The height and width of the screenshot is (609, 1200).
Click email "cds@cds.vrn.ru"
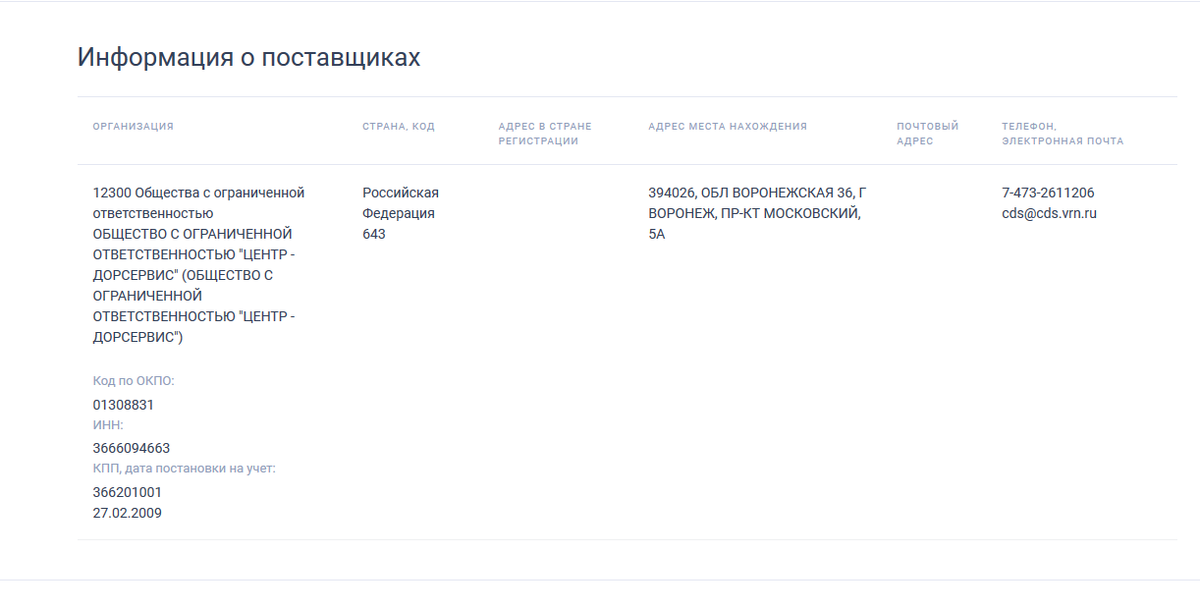tap(1050, 213)
